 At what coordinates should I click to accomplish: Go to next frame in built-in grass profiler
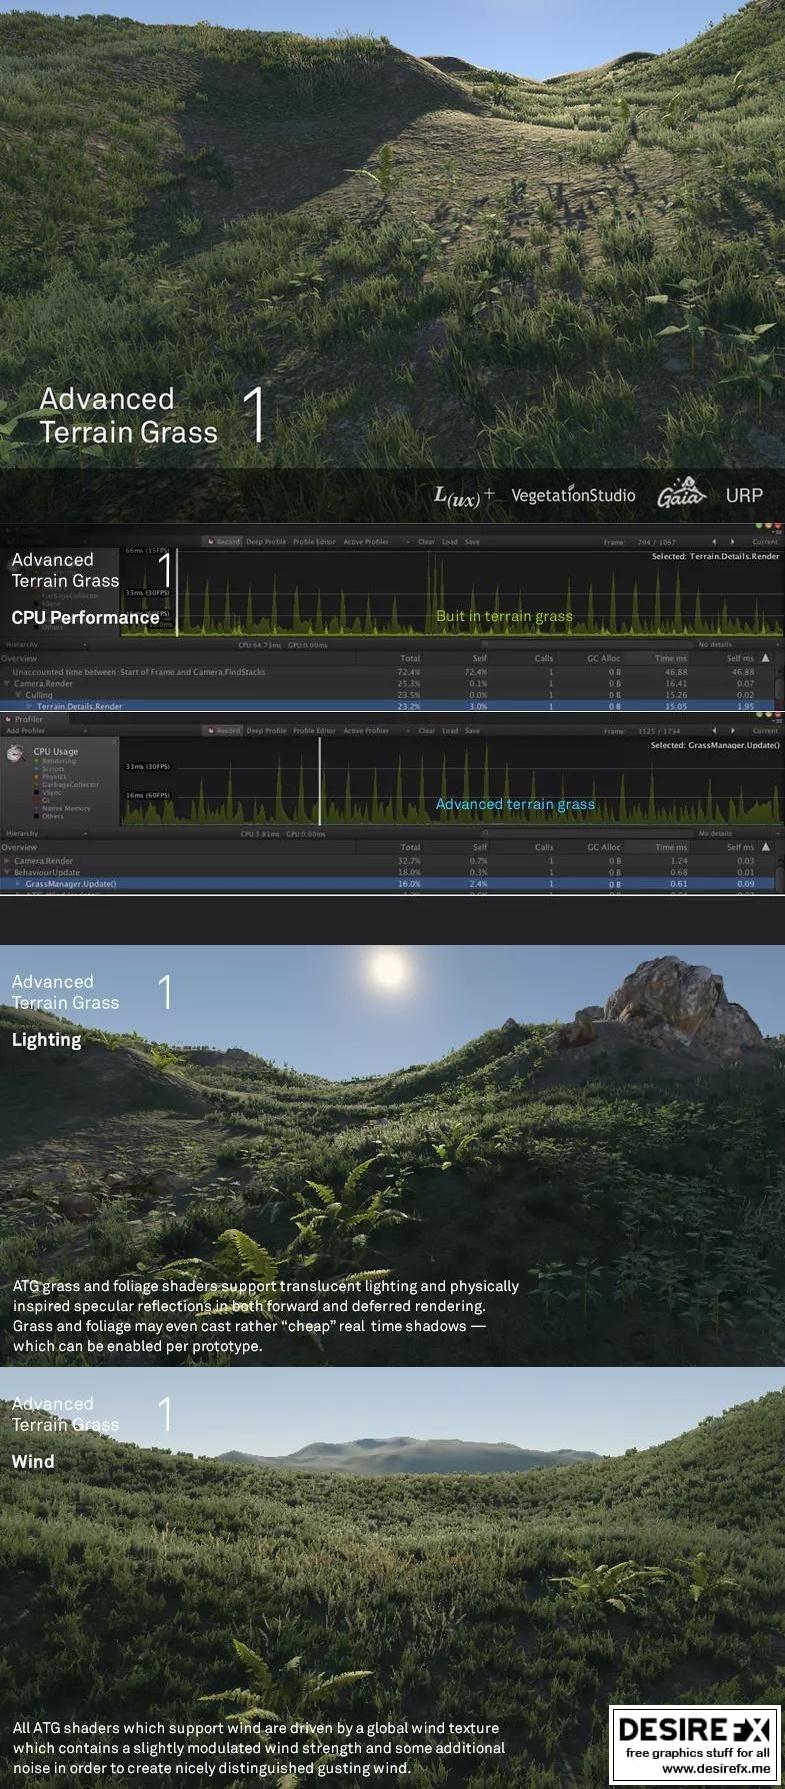pyautogui.click(x=732, y=542)
